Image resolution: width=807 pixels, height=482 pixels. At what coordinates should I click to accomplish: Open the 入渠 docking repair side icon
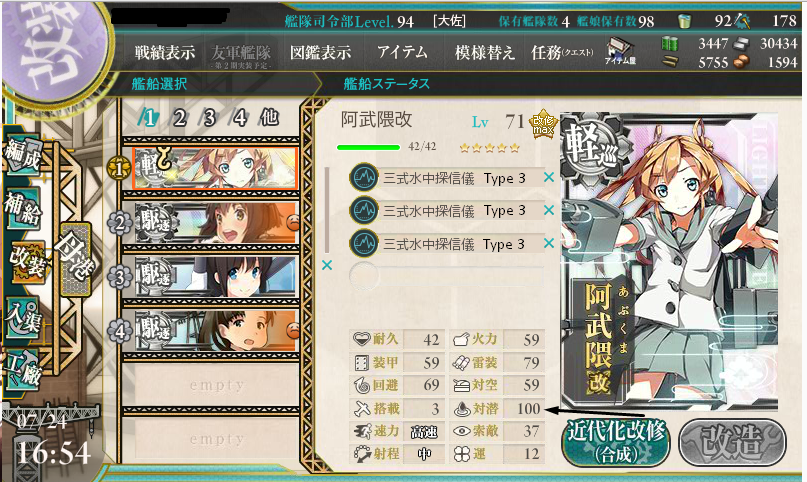[x=22, y=317]
